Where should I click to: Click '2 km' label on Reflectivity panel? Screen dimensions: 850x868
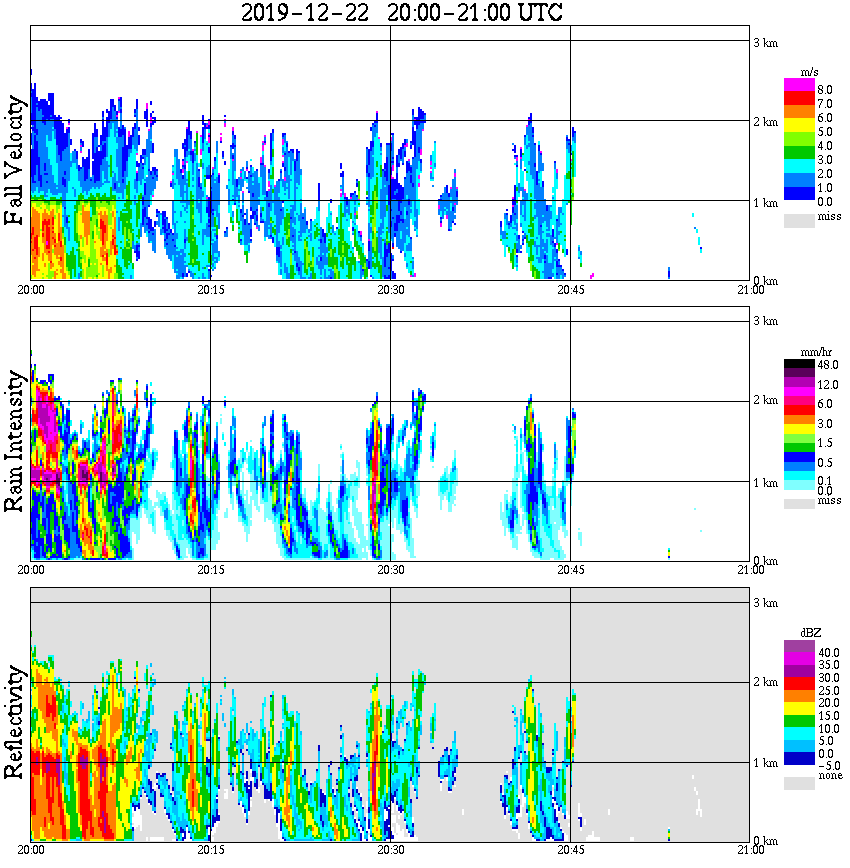(x=765, y=681)
